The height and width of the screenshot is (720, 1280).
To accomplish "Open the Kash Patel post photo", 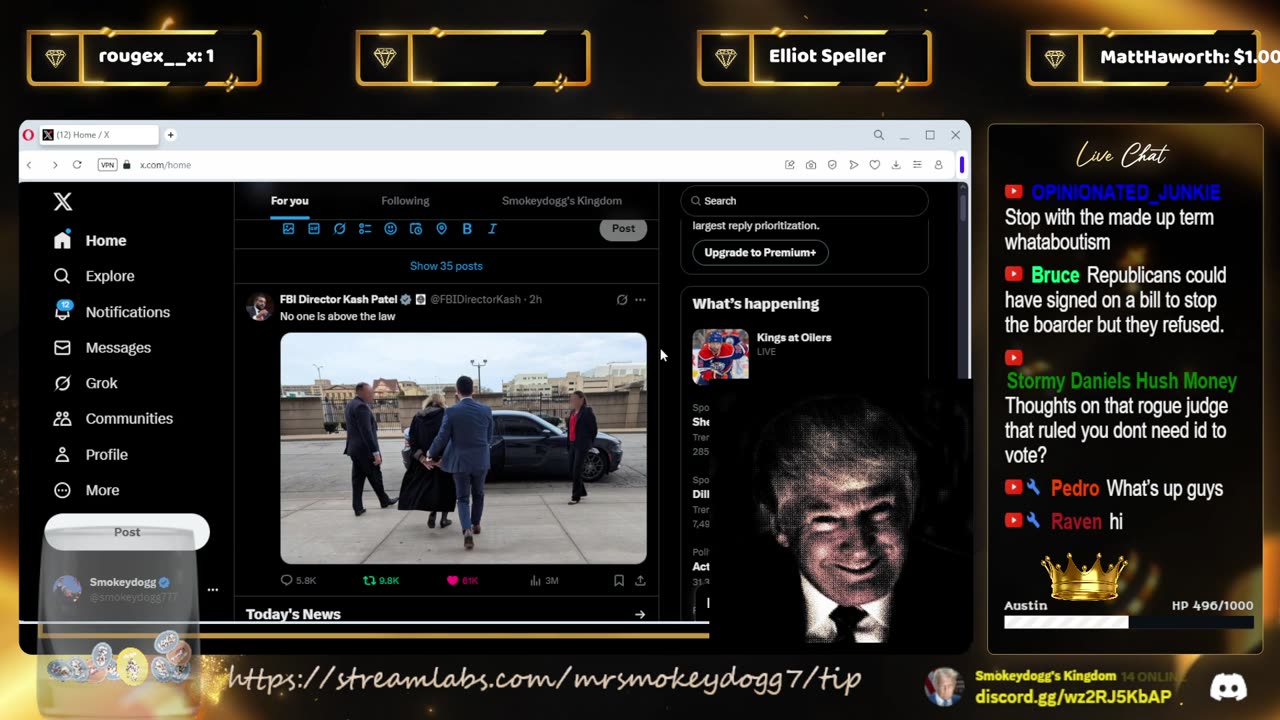I will pos(463,448).
